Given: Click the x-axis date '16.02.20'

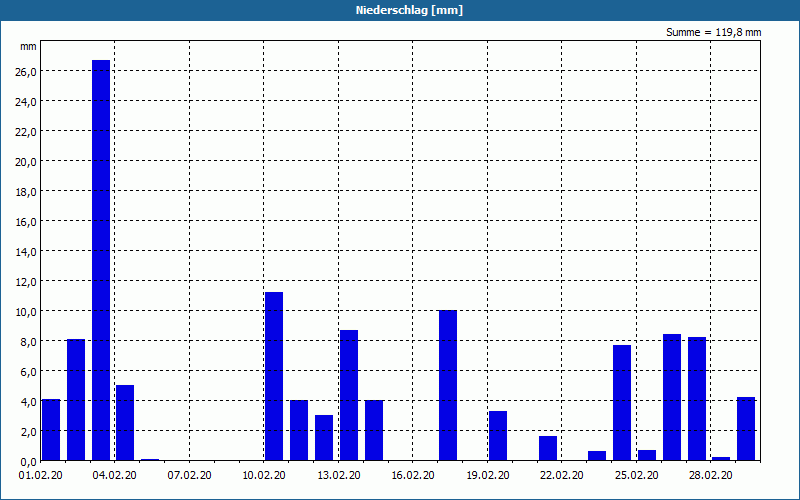Looking at the screenshot, I should click(413, 475).
